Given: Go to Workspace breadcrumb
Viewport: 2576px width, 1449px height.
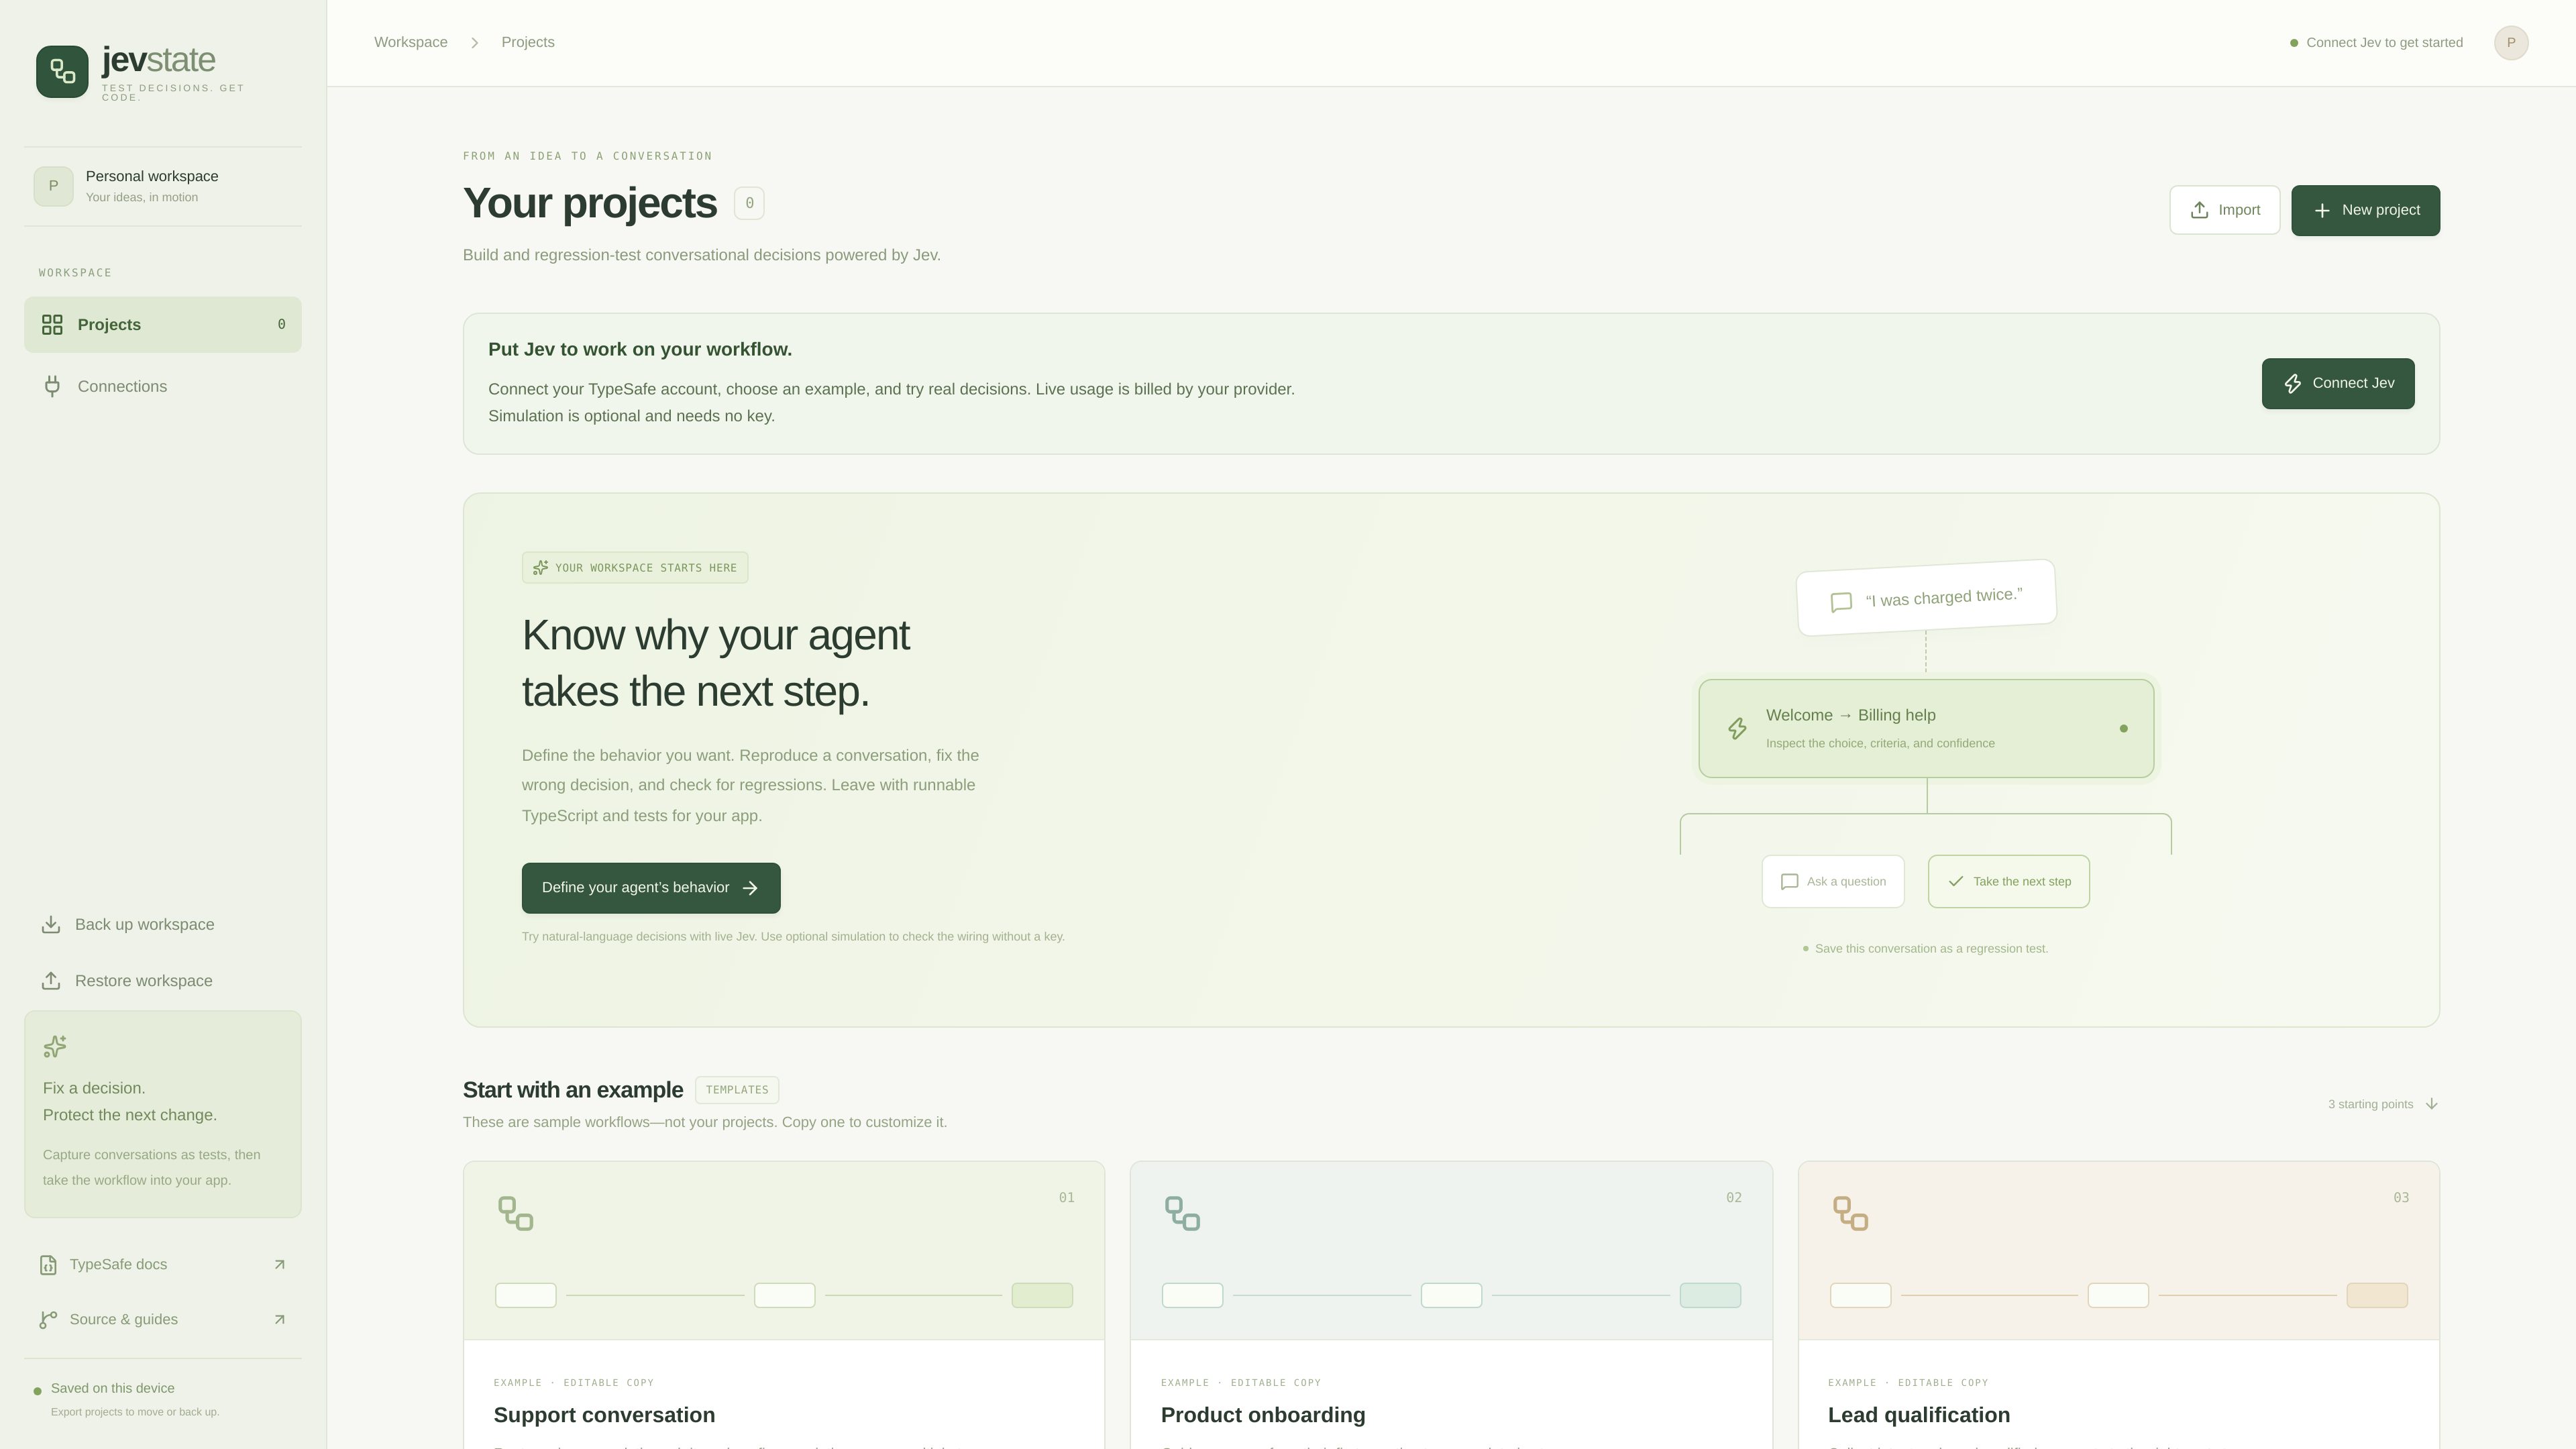Looking at the screenshot, I should pos(411,42).
